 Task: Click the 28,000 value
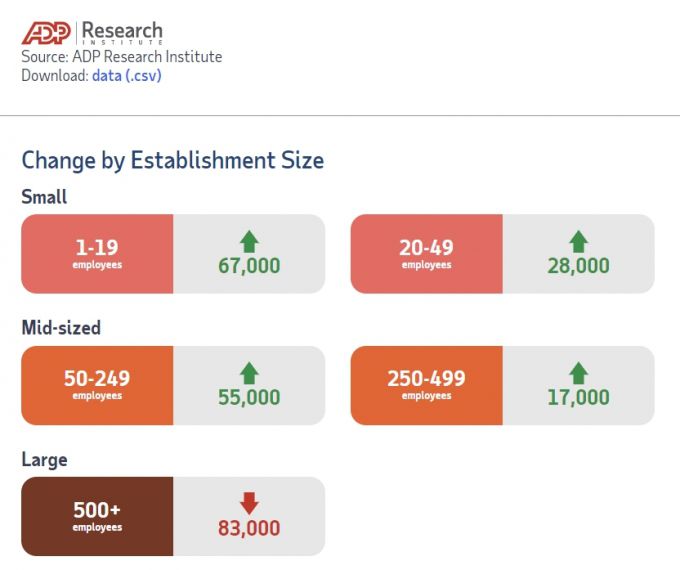[x=578, y=266]
